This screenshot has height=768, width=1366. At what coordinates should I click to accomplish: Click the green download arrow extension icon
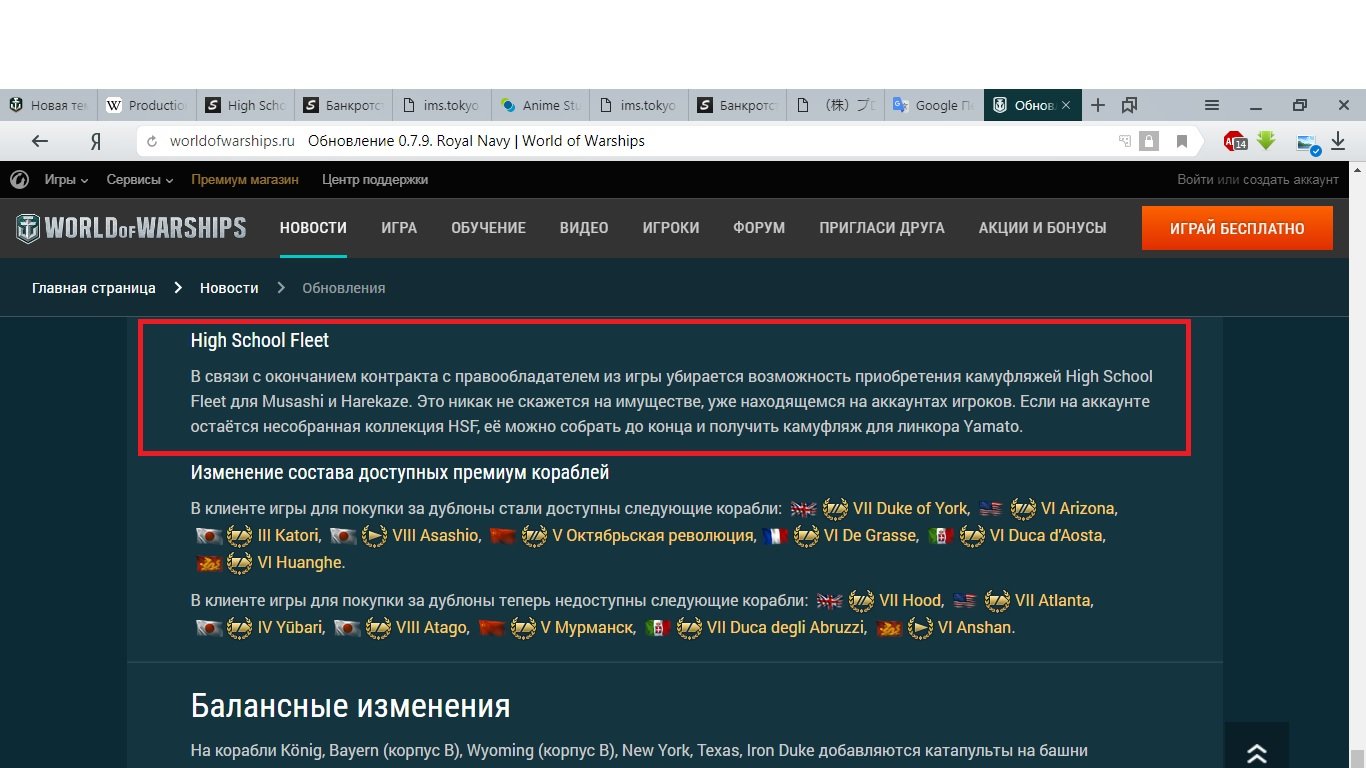click(1266, 141)
